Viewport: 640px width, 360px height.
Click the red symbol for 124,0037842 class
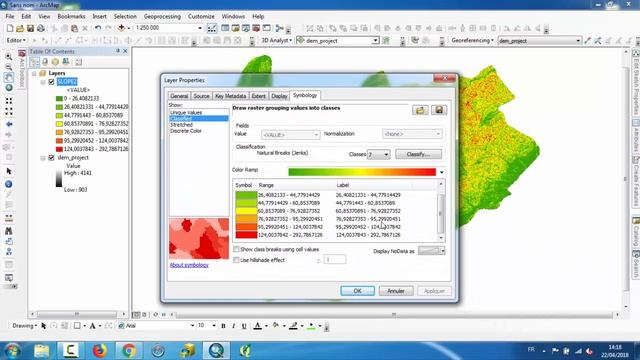[246, 235]
